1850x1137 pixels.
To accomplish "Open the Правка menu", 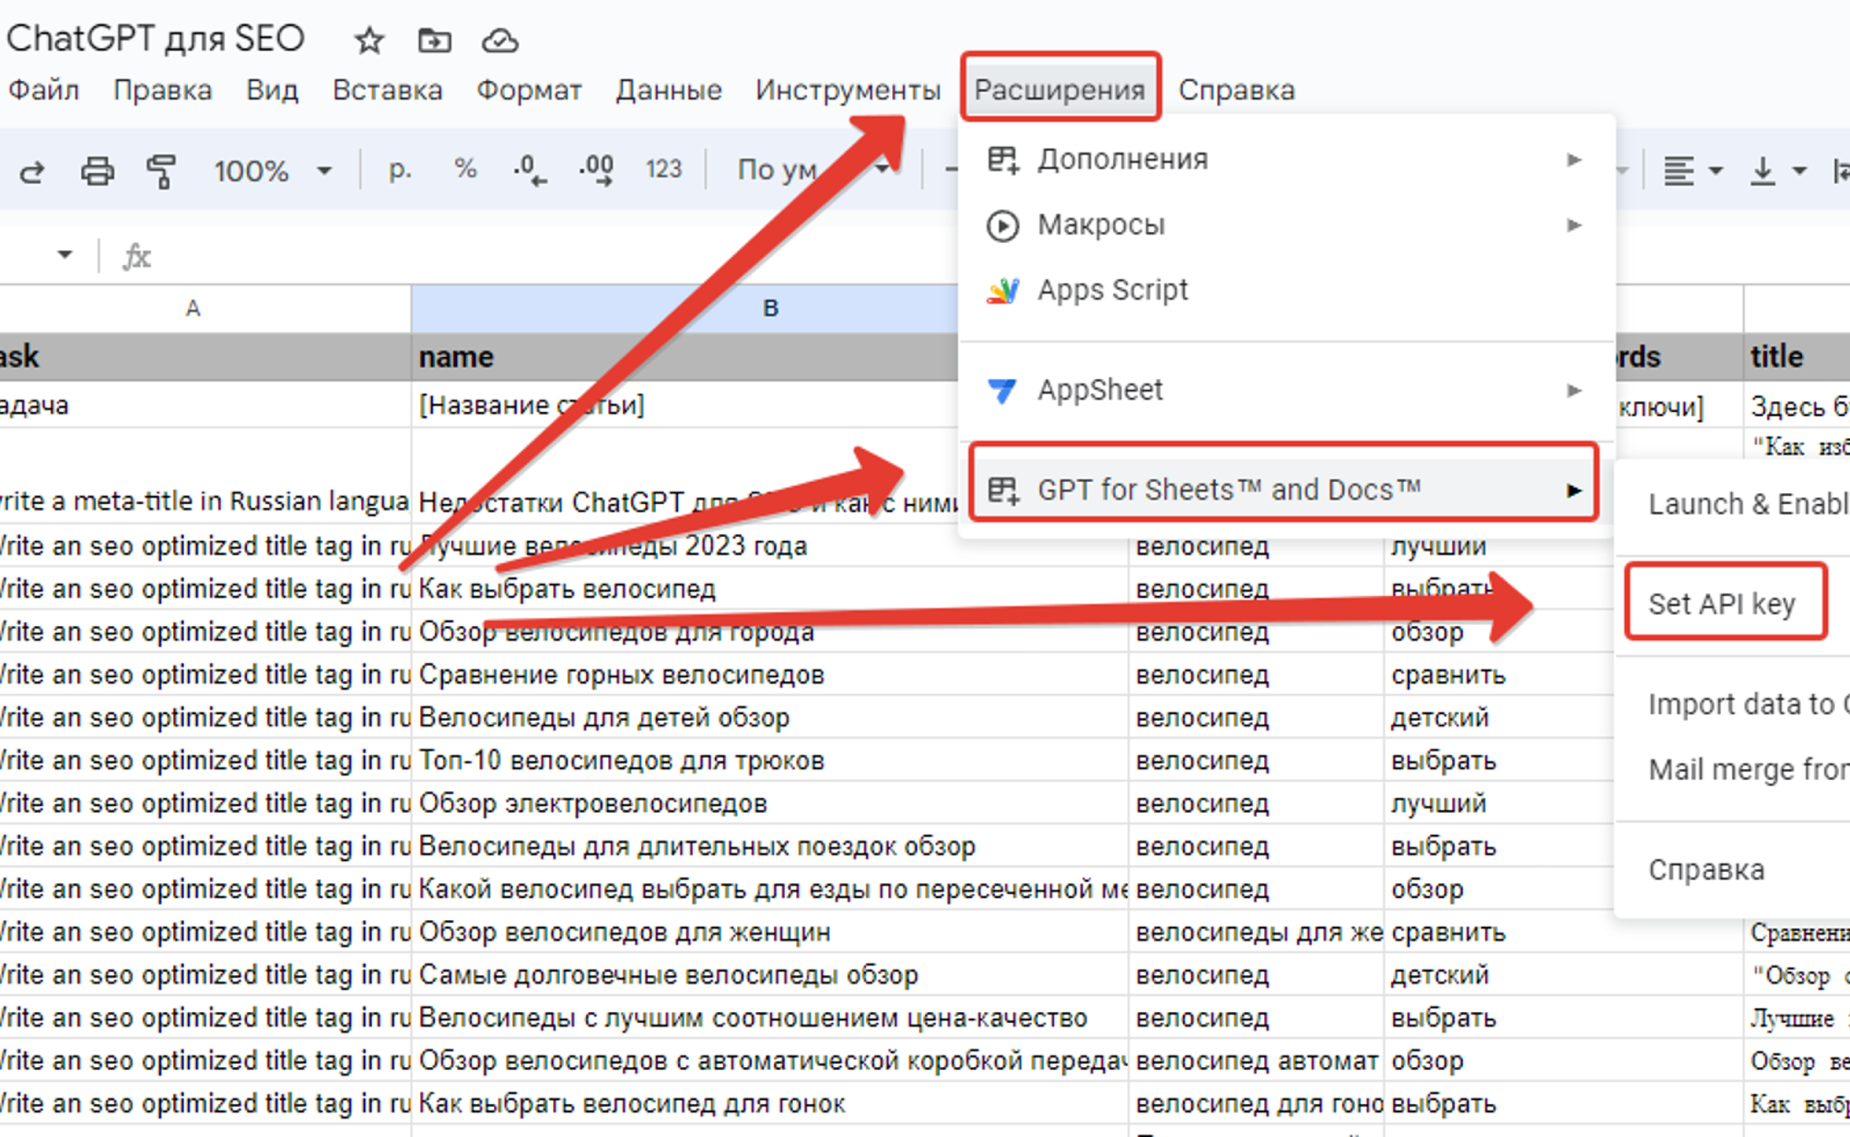I will click(x=162, y=90).
